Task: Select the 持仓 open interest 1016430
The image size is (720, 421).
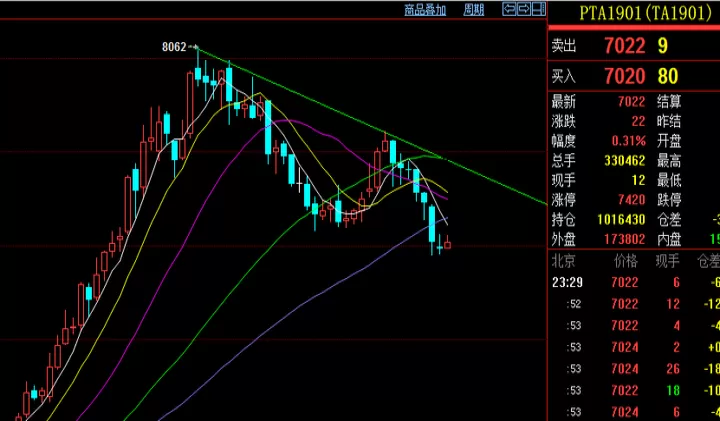Action: tap(622, 219)
